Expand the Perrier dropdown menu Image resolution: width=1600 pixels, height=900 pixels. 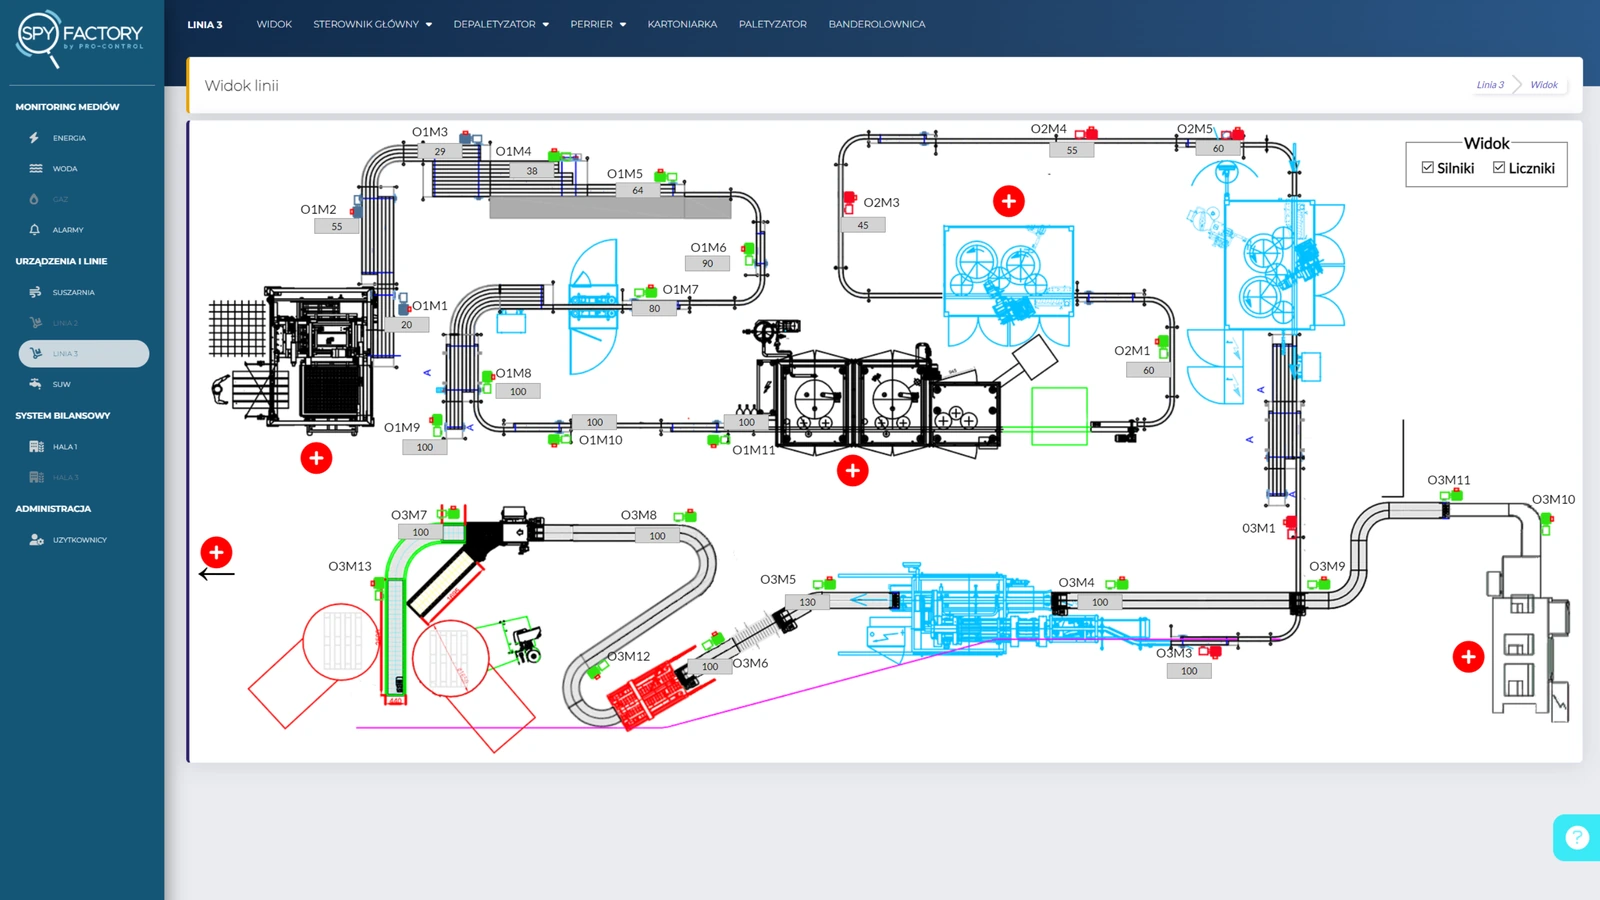click(x=598, y=24)
